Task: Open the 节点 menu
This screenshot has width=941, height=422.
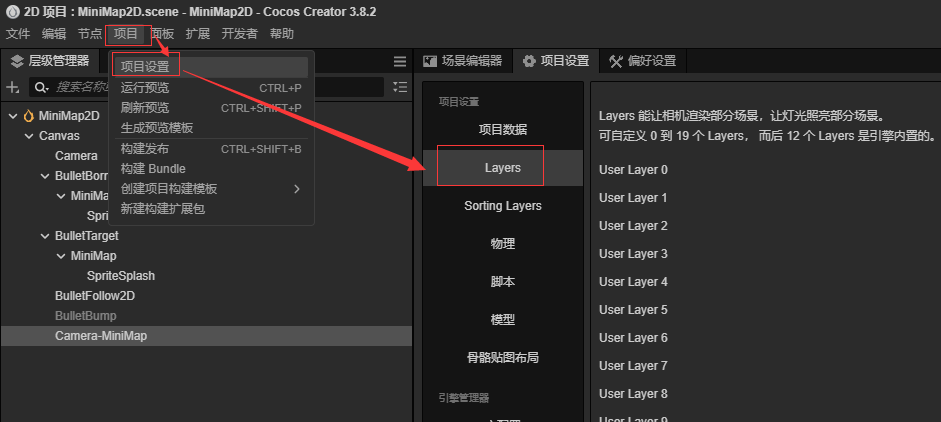Action: 90,34
